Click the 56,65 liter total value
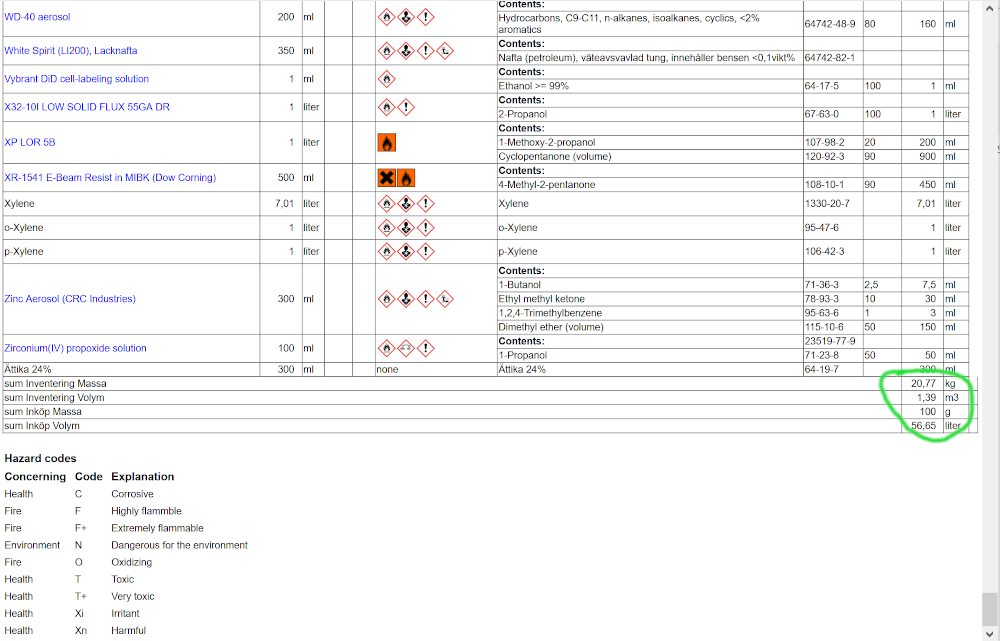The image size is (1000, 641). 923,426
